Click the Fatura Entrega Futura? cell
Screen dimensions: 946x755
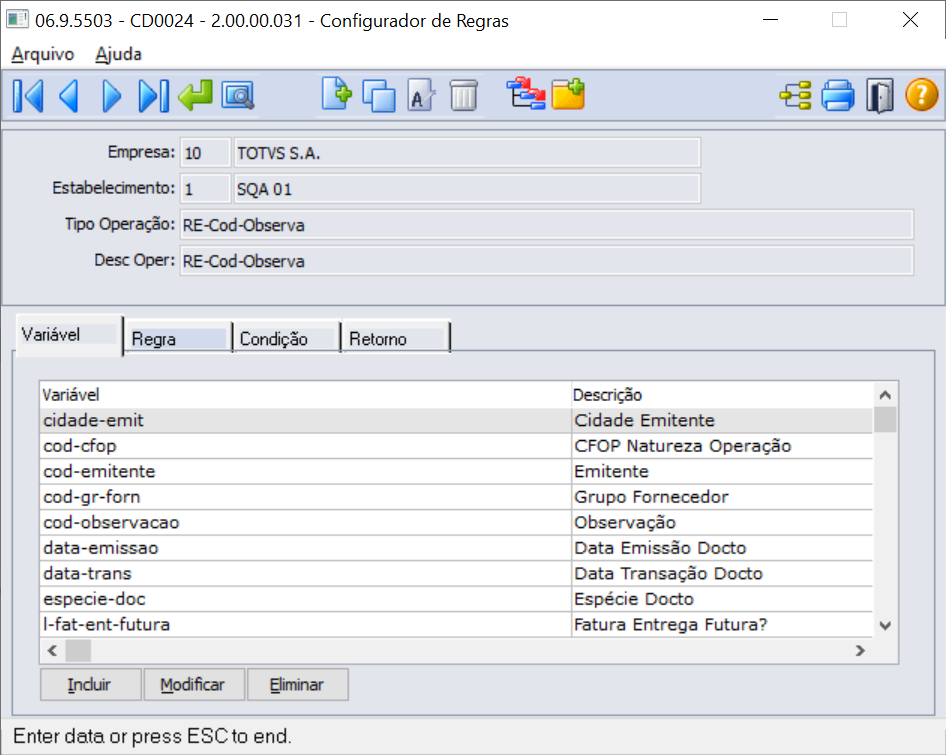722,625
